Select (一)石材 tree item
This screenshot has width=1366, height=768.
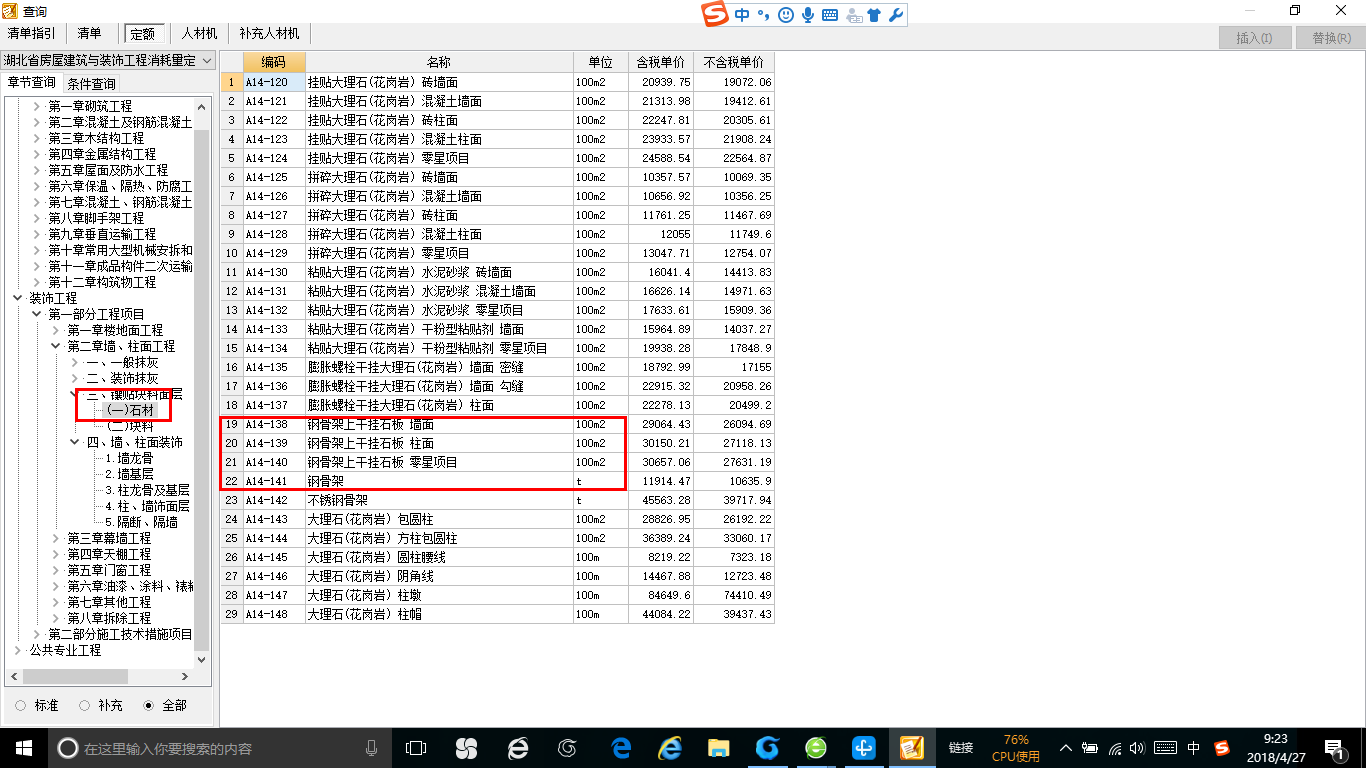tap(130, 410)
